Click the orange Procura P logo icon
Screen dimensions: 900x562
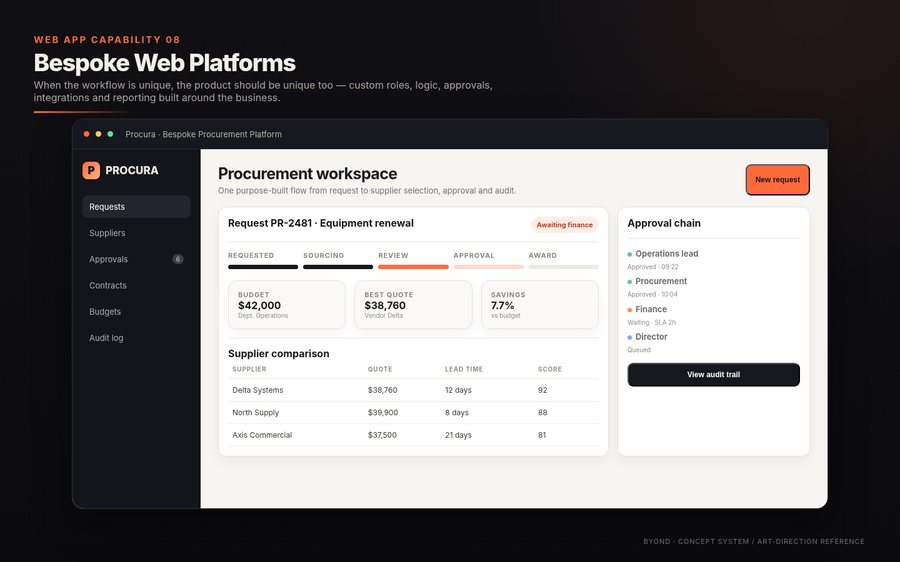coord(91,170)
